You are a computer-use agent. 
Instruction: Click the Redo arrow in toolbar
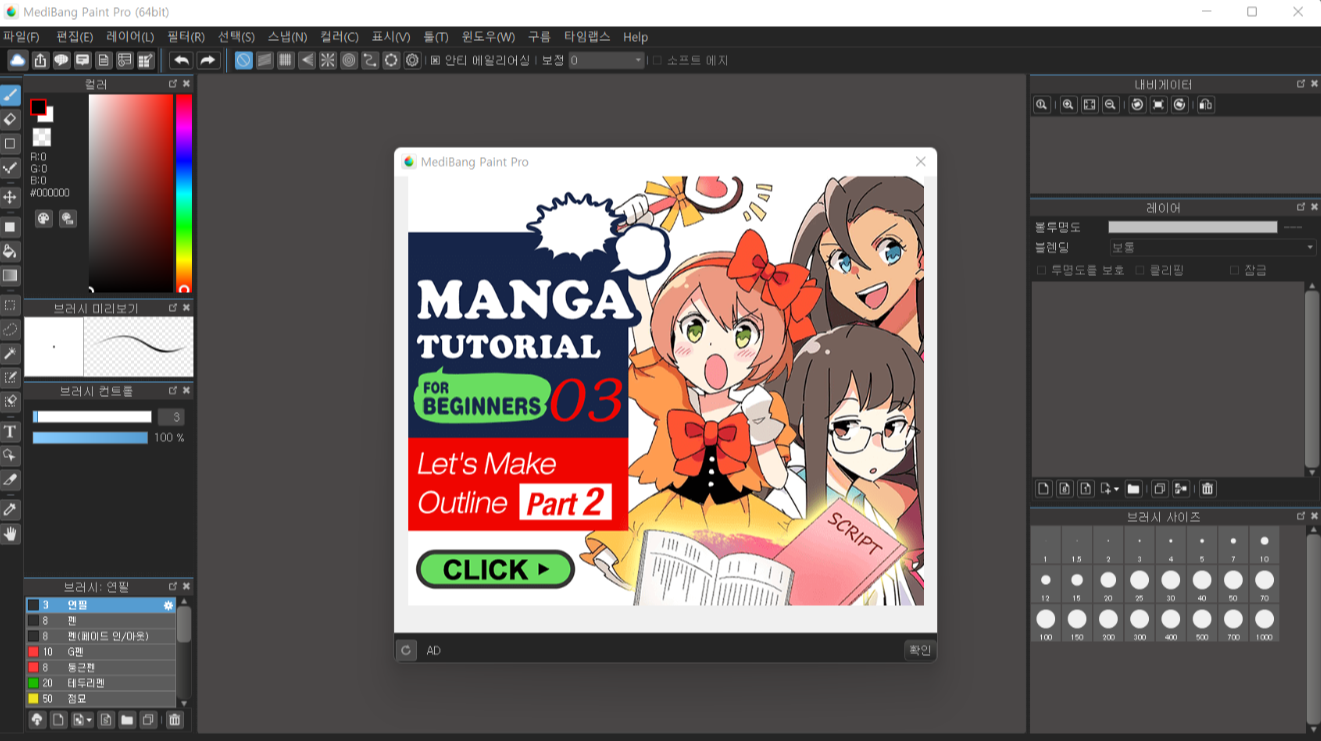click(208, 61)
